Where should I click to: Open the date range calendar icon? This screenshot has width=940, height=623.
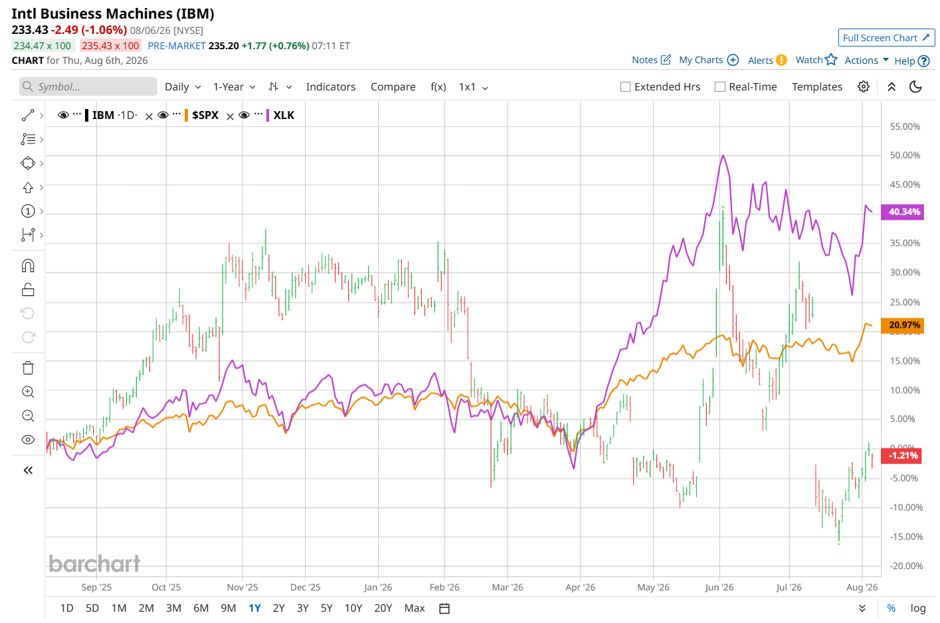[x=444, y=608]
